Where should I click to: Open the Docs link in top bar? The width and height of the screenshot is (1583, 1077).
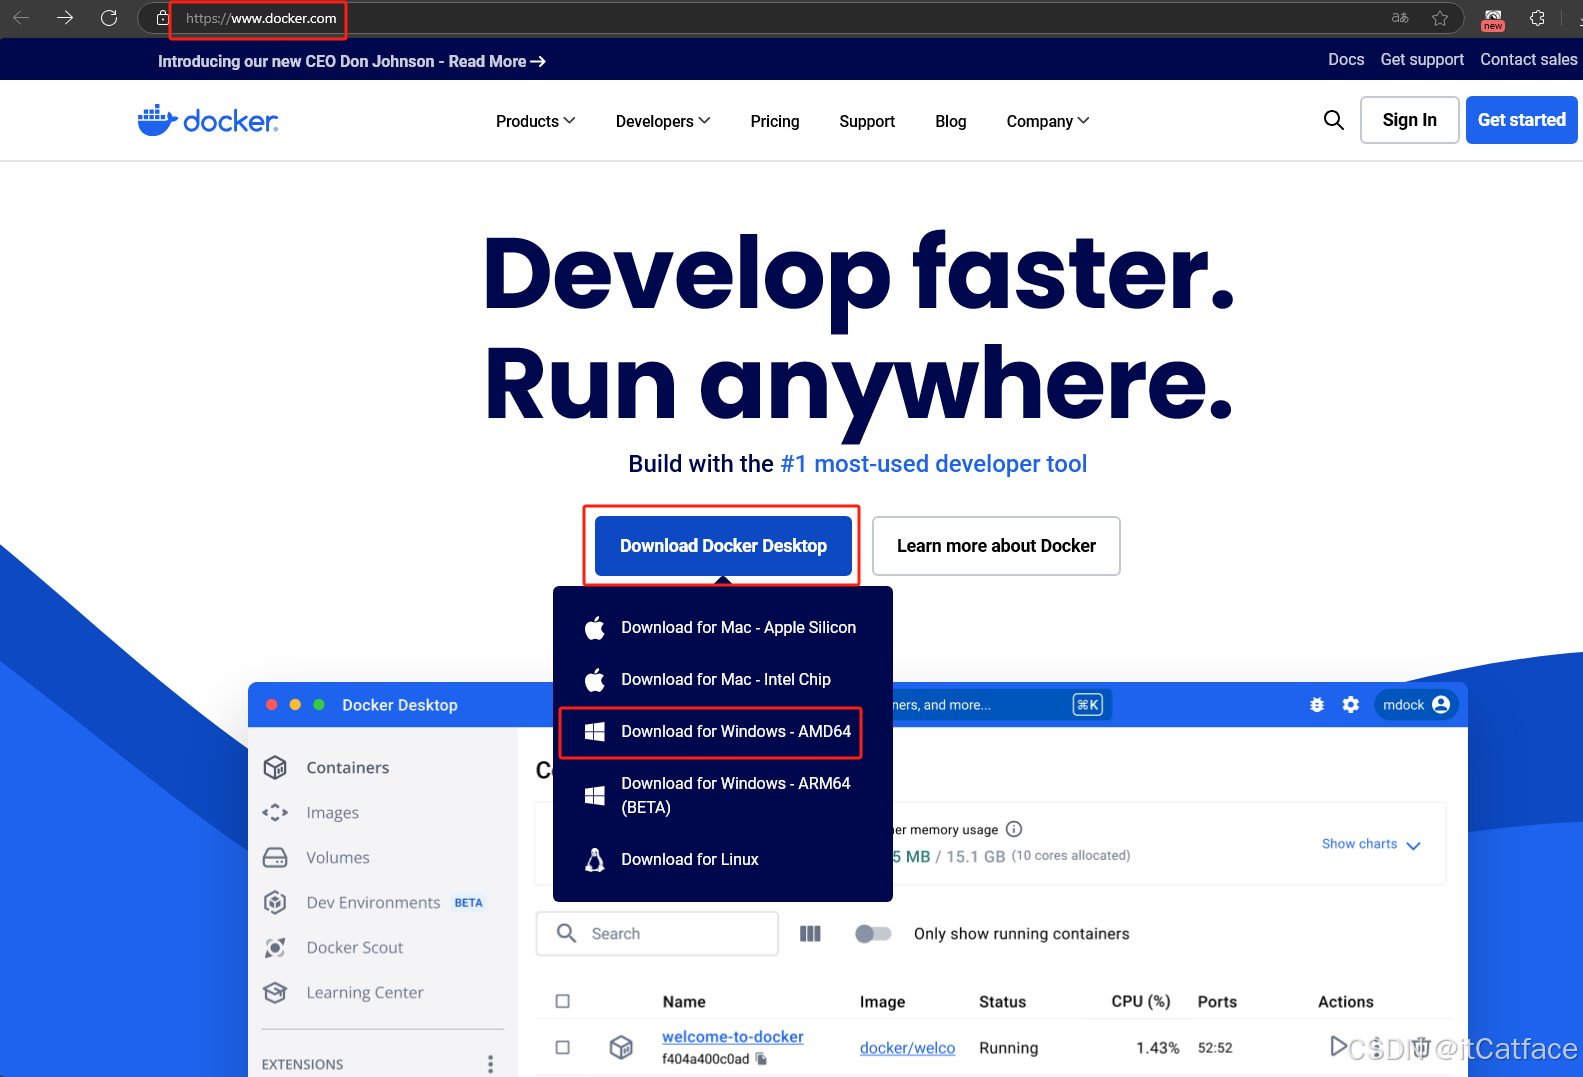pos(1346,60)
